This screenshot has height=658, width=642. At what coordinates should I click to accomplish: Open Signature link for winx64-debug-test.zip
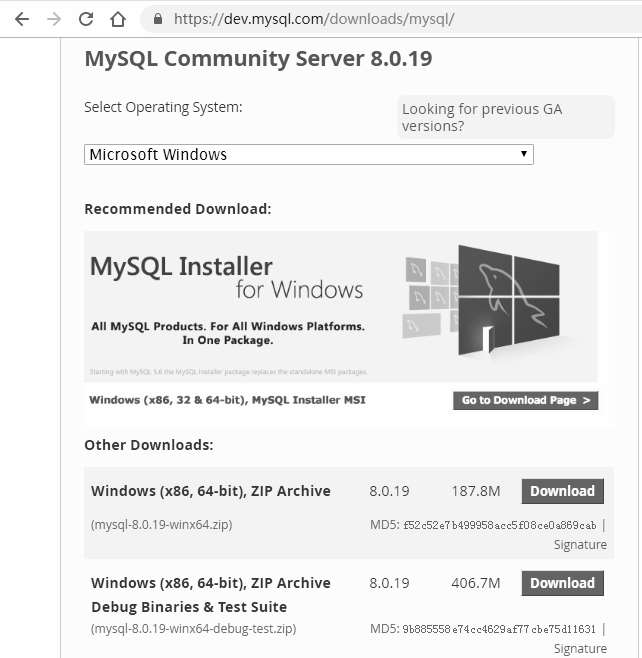(580, 648)
